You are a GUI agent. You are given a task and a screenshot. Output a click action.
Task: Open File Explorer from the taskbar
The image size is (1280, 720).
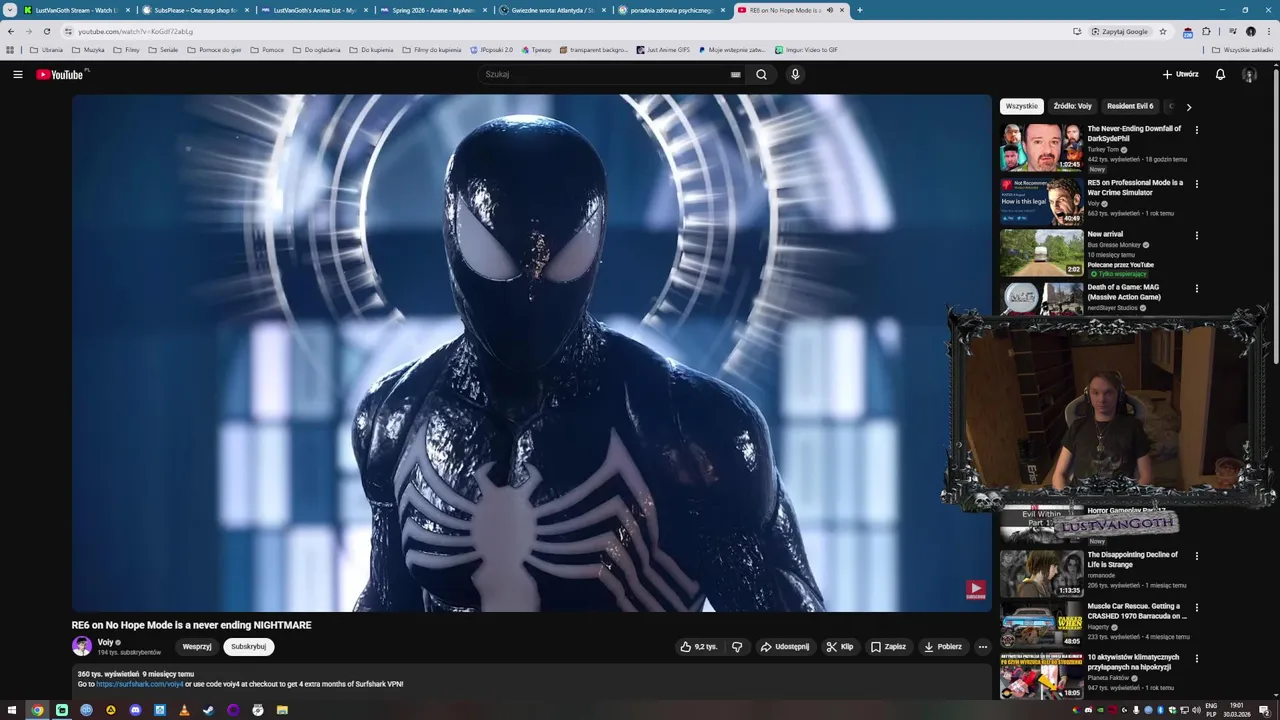click(282, 710)
